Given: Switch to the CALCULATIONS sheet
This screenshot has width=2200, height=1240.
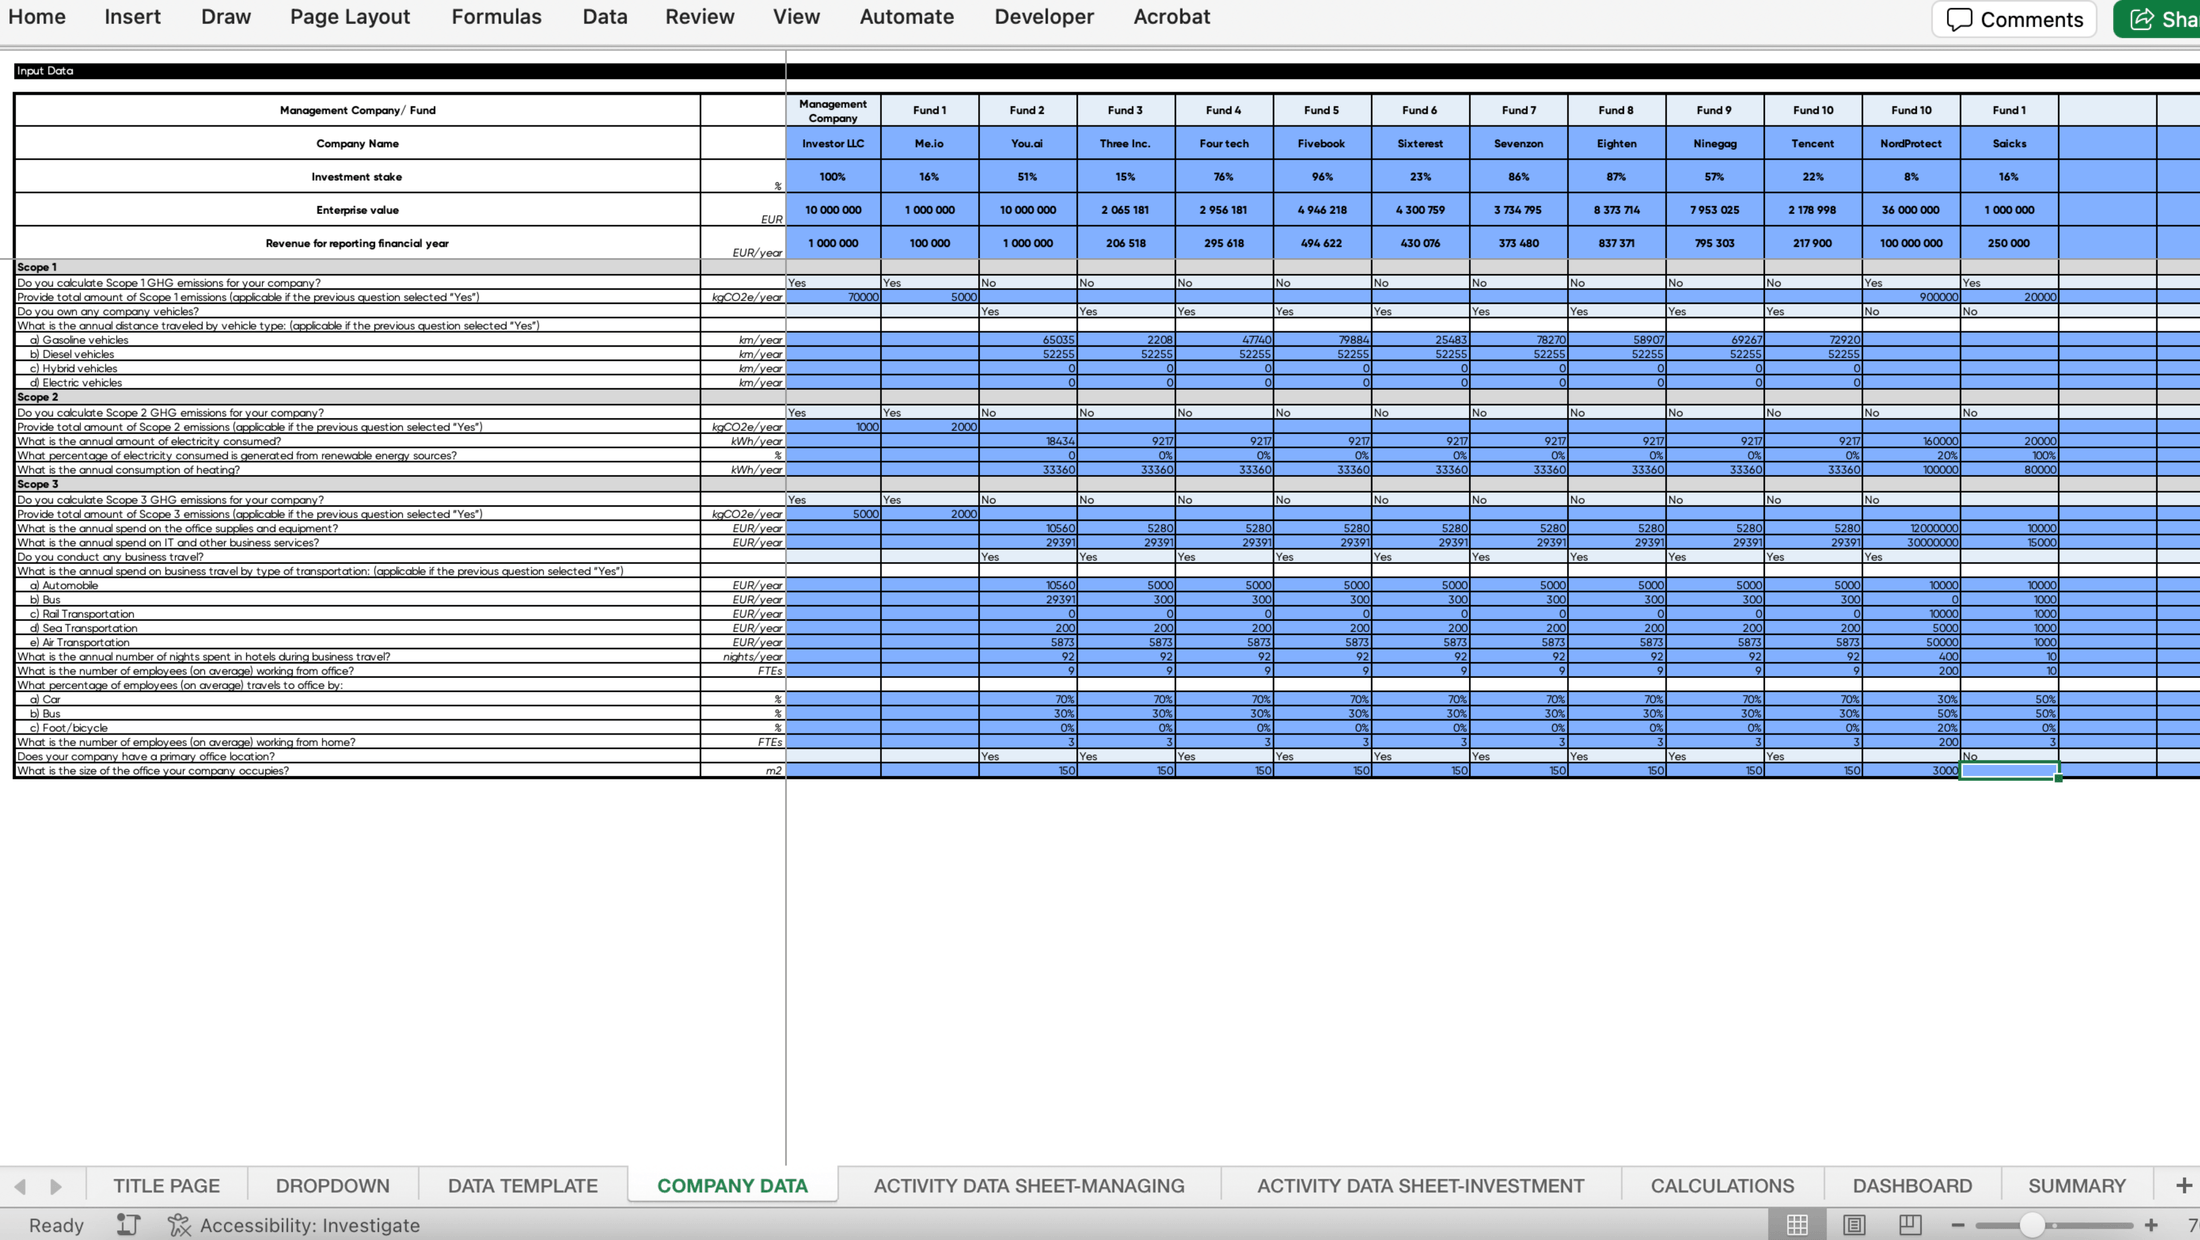Looking at the screenshot, I should pos(1722,1185).
